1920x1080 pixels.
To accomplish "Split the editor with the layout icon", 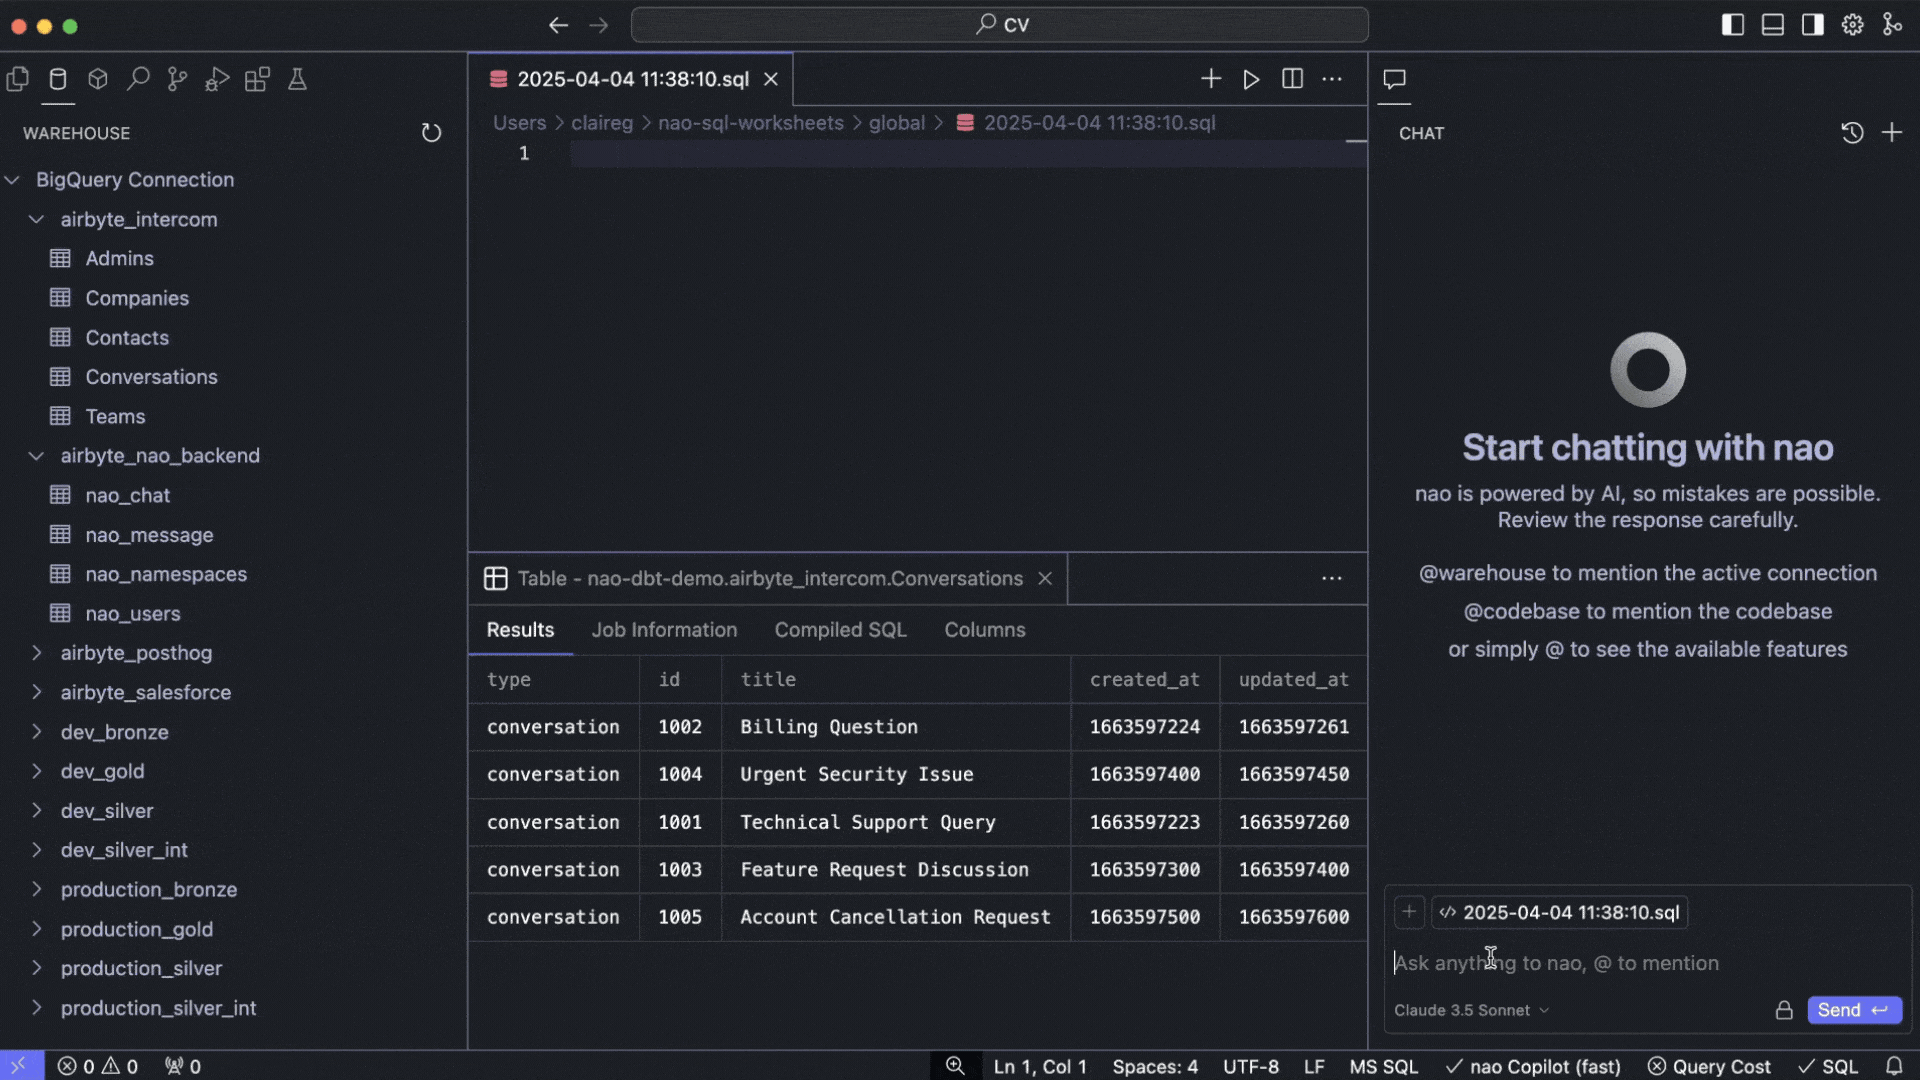I will 1292,79.
